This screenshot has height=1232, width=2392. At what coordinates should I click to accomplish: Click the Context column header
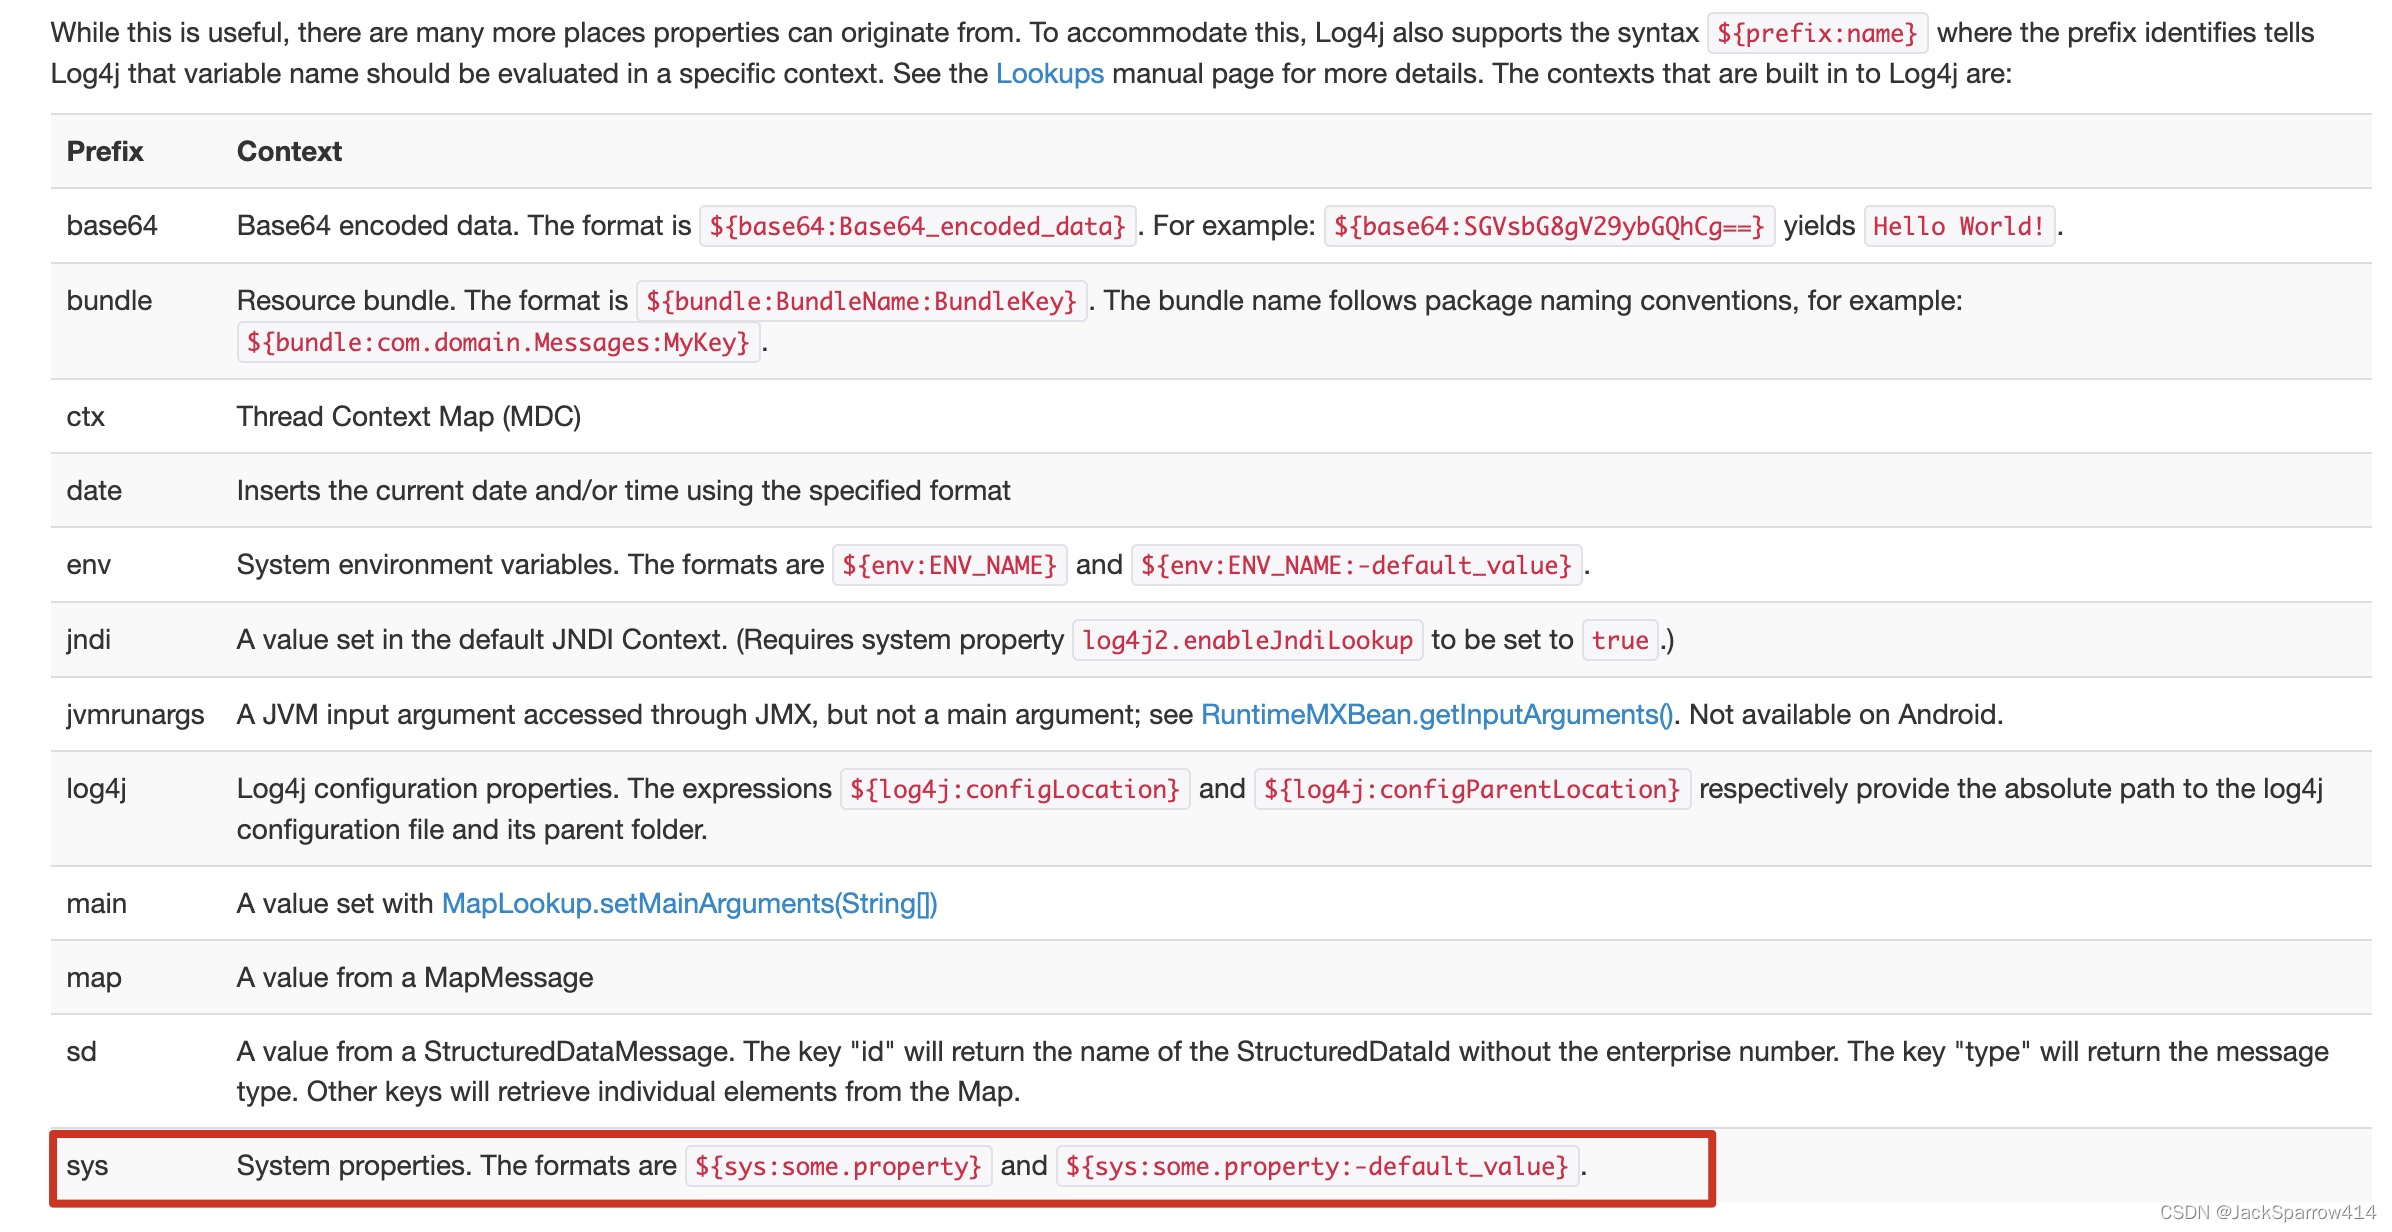point(289,152)
